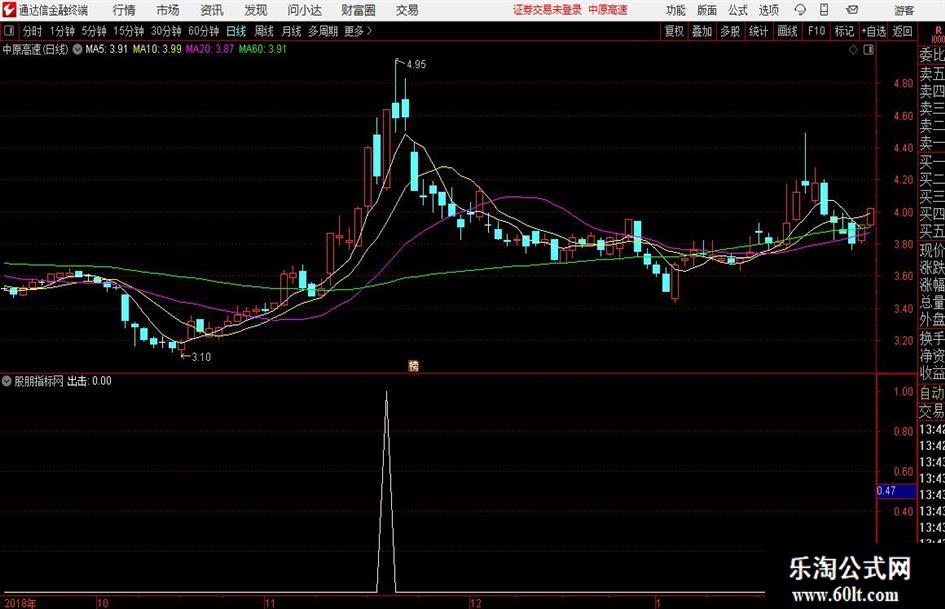This screenshot has width=945, height=609.
Task: Click the white indicator spike peak
Action: coord(386,393)
